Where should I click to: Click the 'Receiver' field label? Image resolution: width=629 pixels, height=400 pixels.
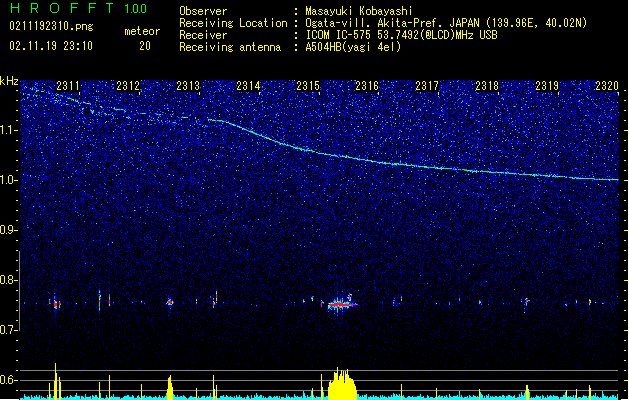coord(203,35)
